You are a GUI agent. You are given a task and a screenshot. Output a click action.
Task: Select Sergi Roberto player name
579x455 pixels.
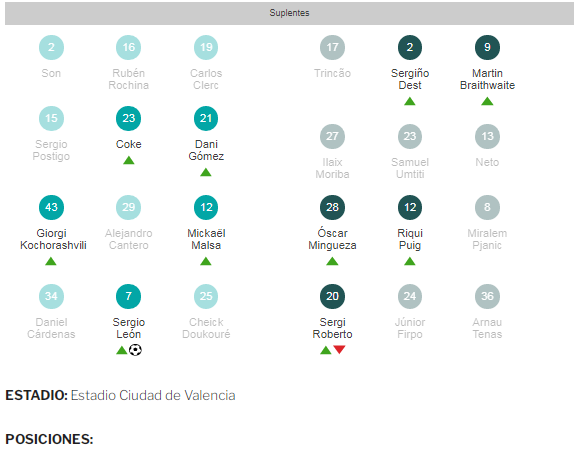click(332, 328)
